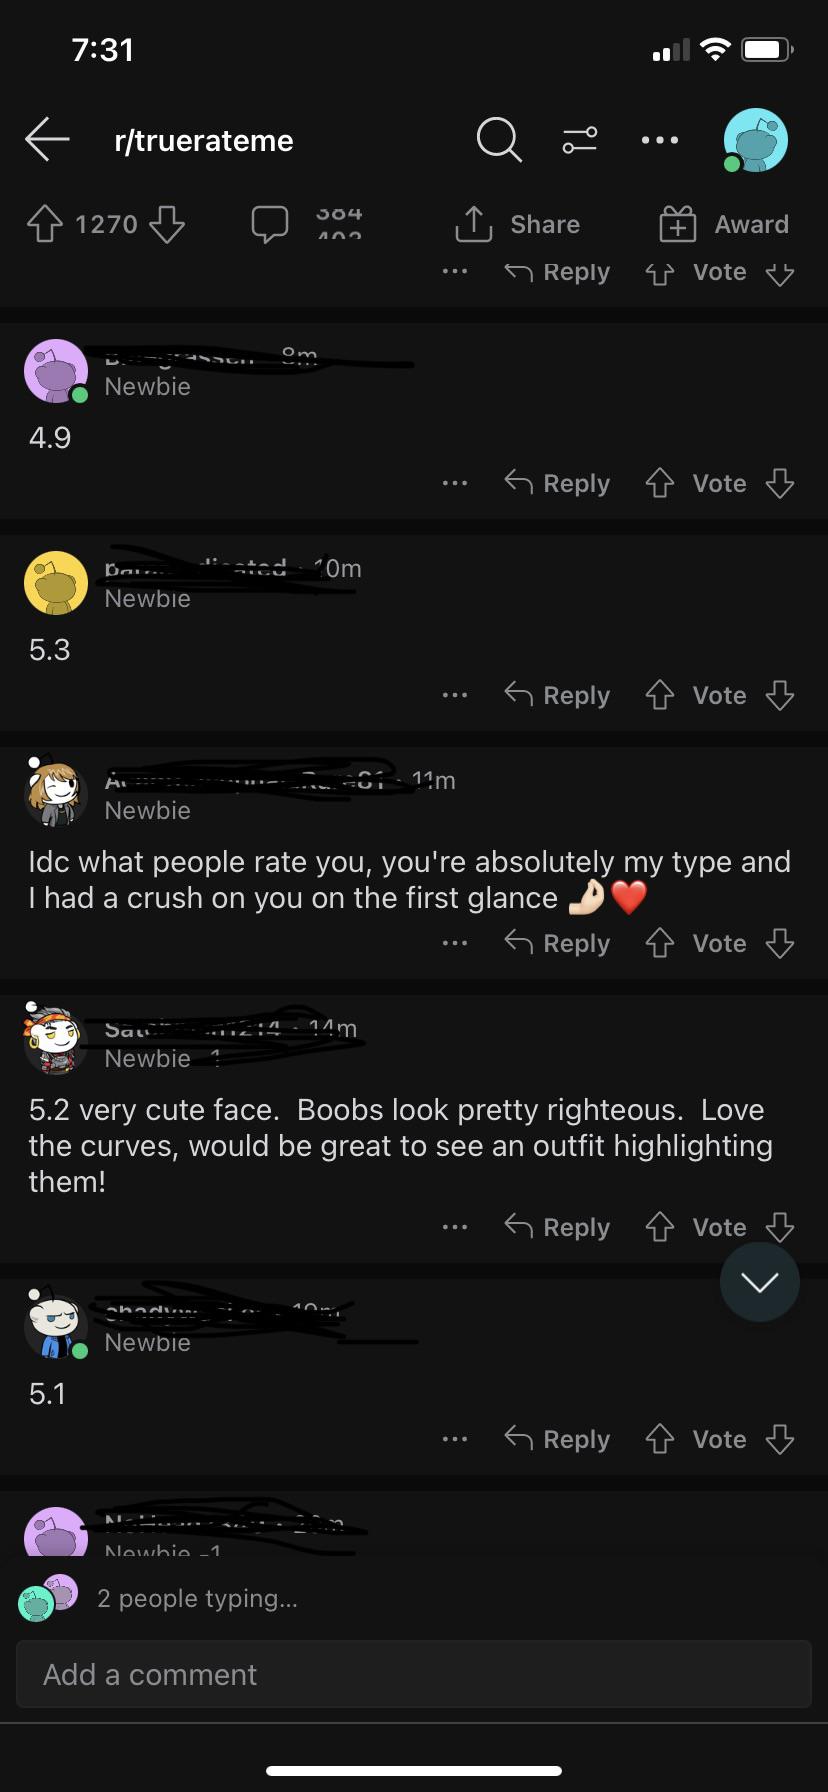Jump down using the floating chevron button
Image resolution: width=828 pixels, height=1792 pixels.
click(759, 1282)
